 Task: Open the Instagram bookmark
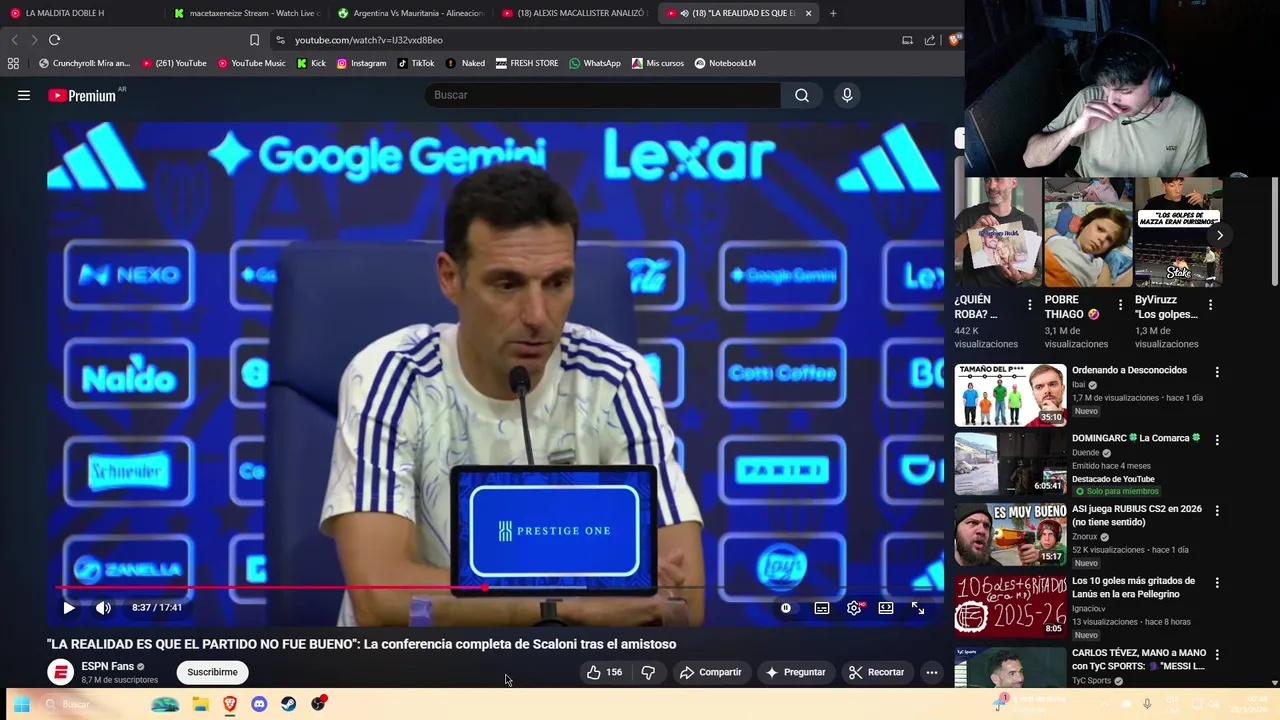361,63
